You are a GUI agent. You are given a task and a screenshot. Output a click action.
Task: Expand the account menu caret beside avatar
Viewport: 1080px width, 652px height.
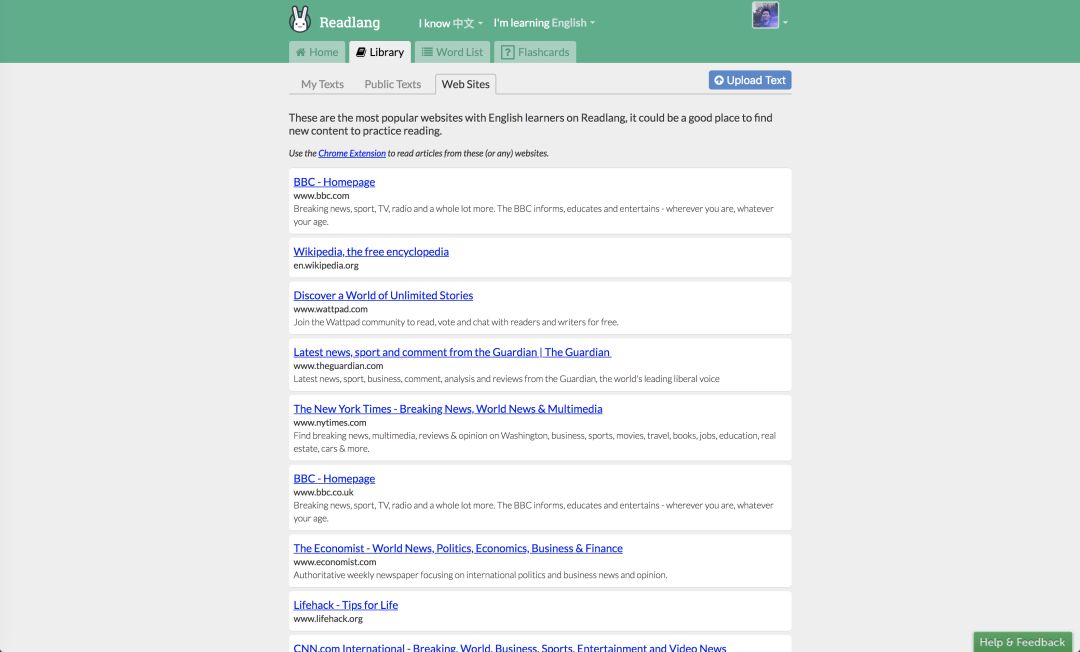tap(785, 22)
